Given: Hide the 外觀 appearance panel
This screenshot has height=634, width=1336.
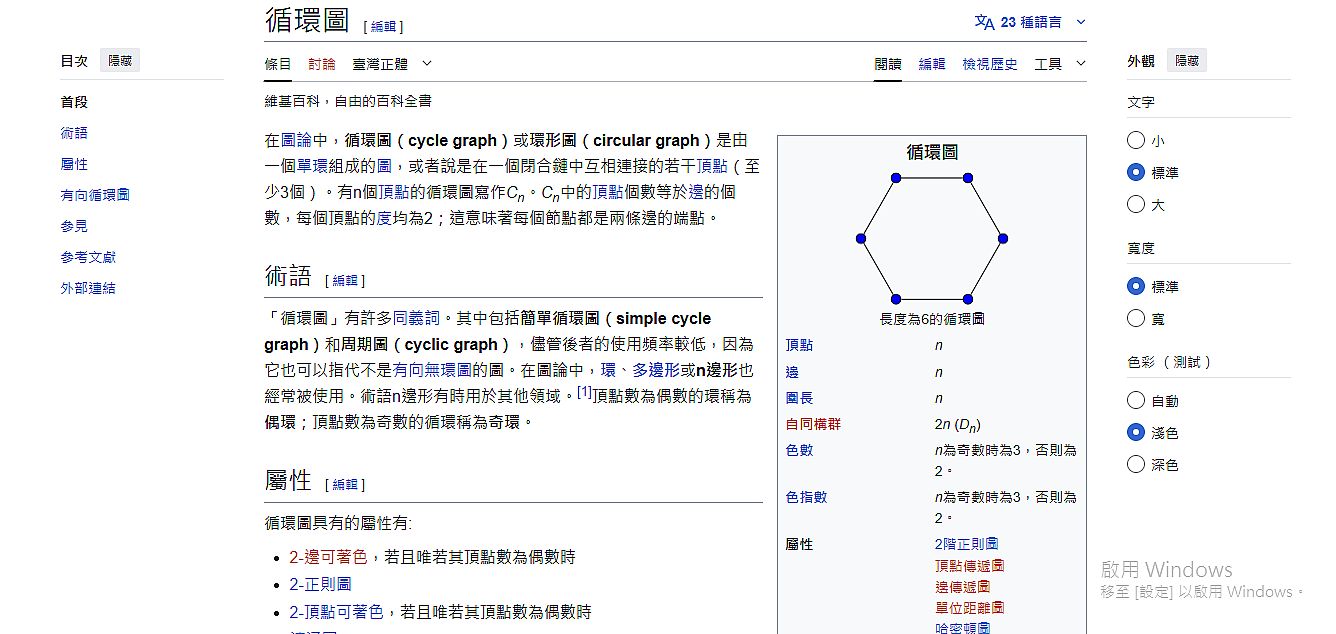Looking at the screenshot, I should (x=1186, y=61).
